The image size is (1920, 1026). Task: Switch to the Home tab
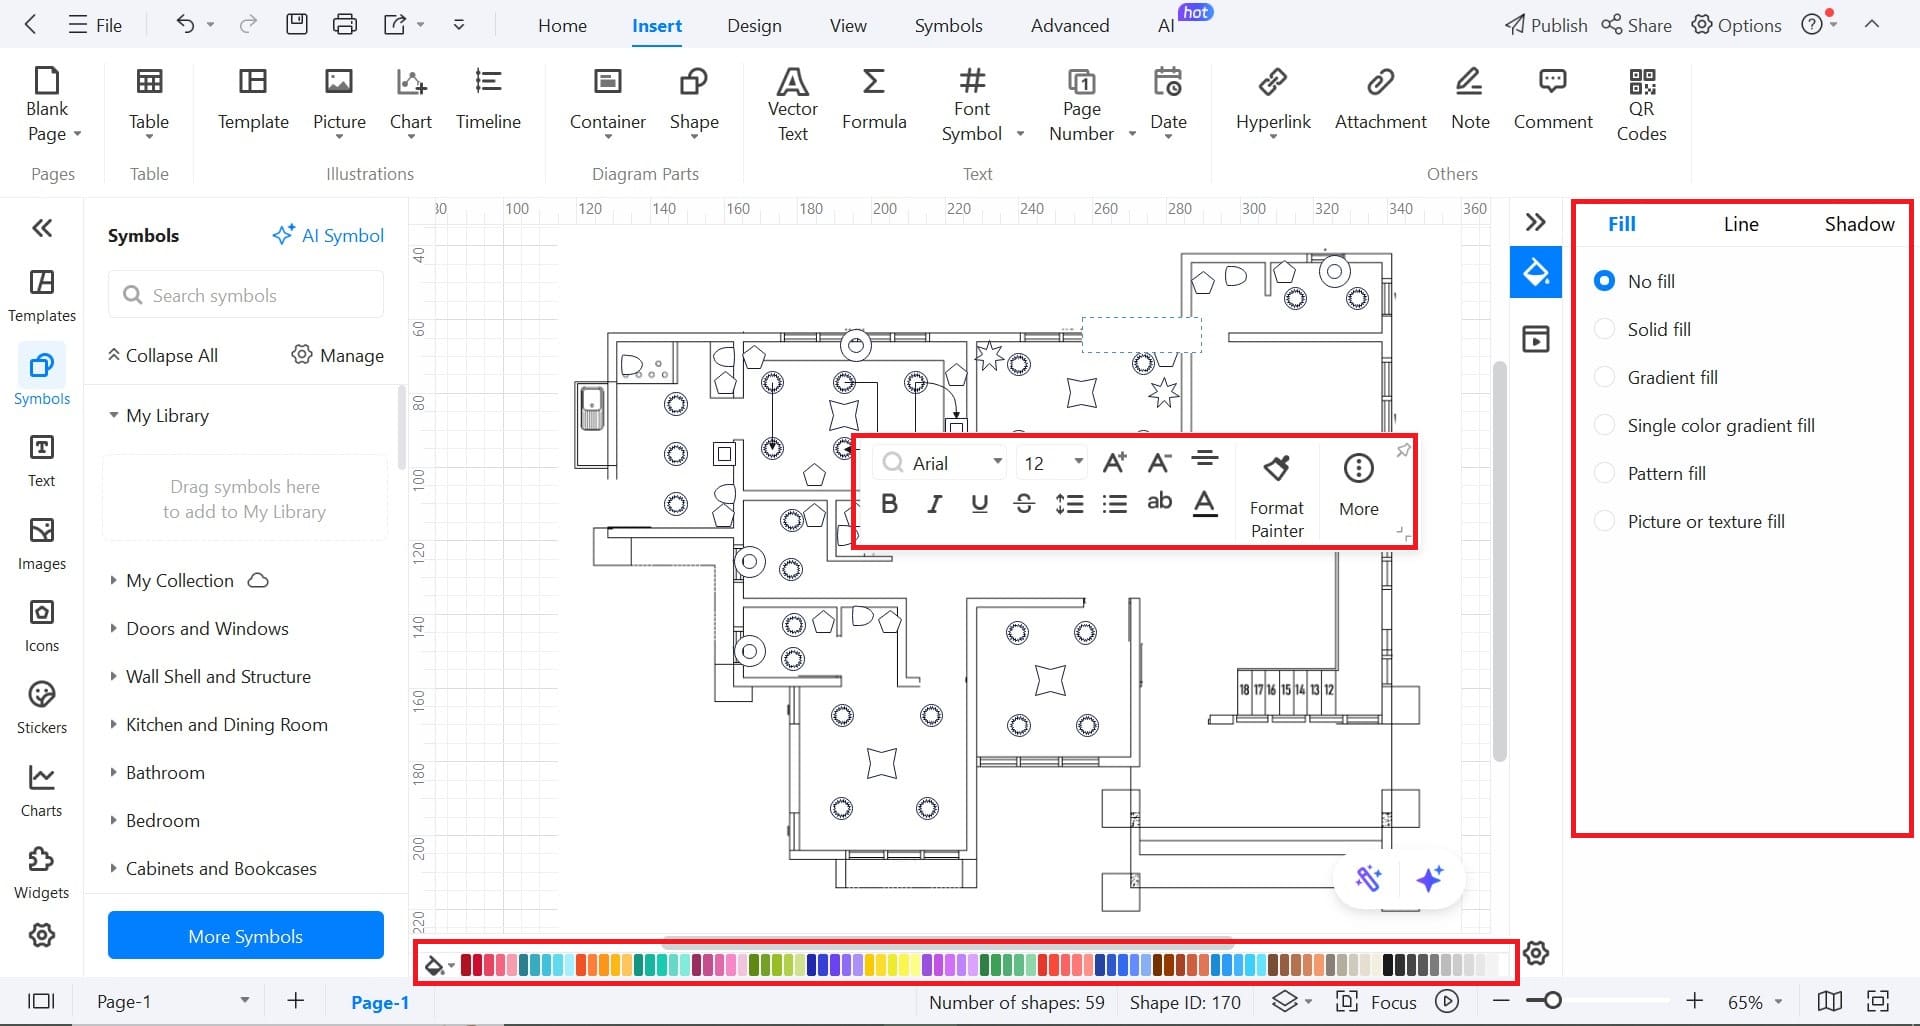(562, 25)
